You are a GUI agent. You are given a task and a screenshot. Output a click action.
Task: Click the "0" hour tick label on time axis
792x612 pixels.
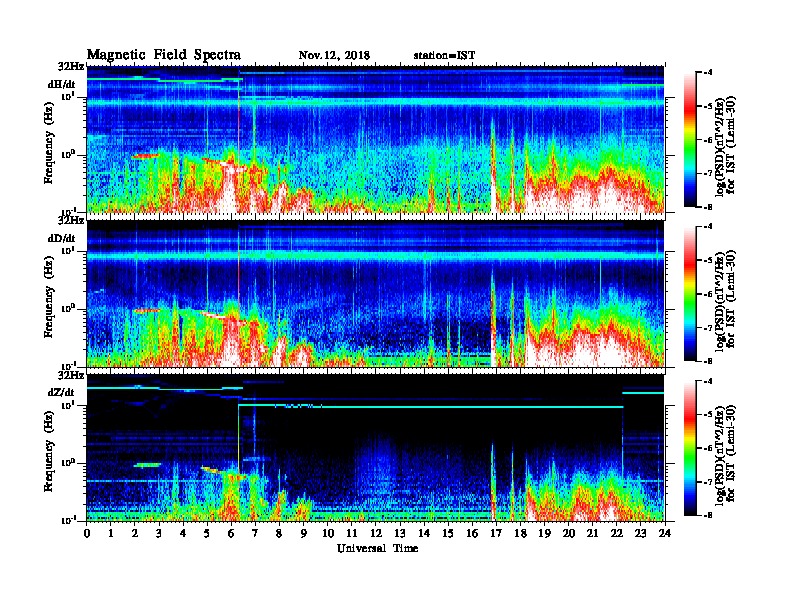[87, 533]
